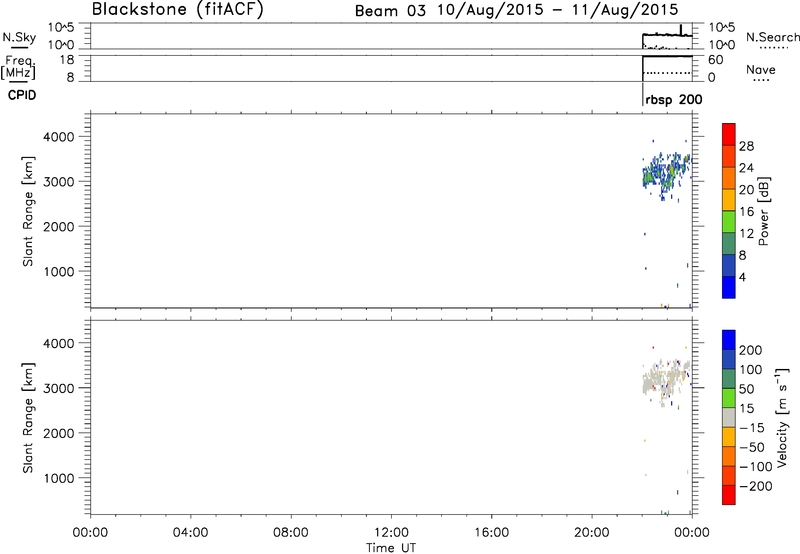The image size is (800, 554).
Task: Click the 'Beam 03' label in header
Action: point(390,11)
